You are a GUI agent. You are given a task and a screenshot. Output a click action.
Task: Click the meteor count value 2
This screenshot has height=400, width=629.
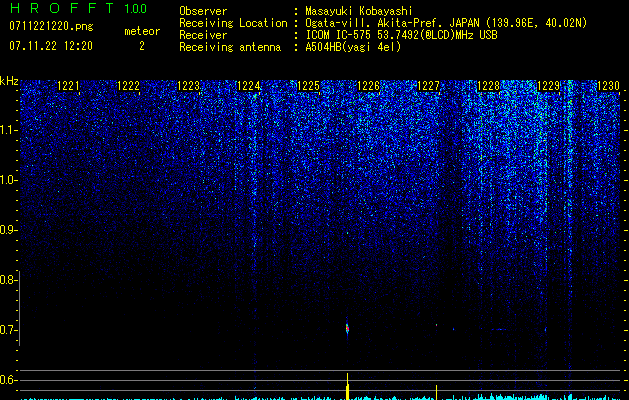(x=142, y=46)
